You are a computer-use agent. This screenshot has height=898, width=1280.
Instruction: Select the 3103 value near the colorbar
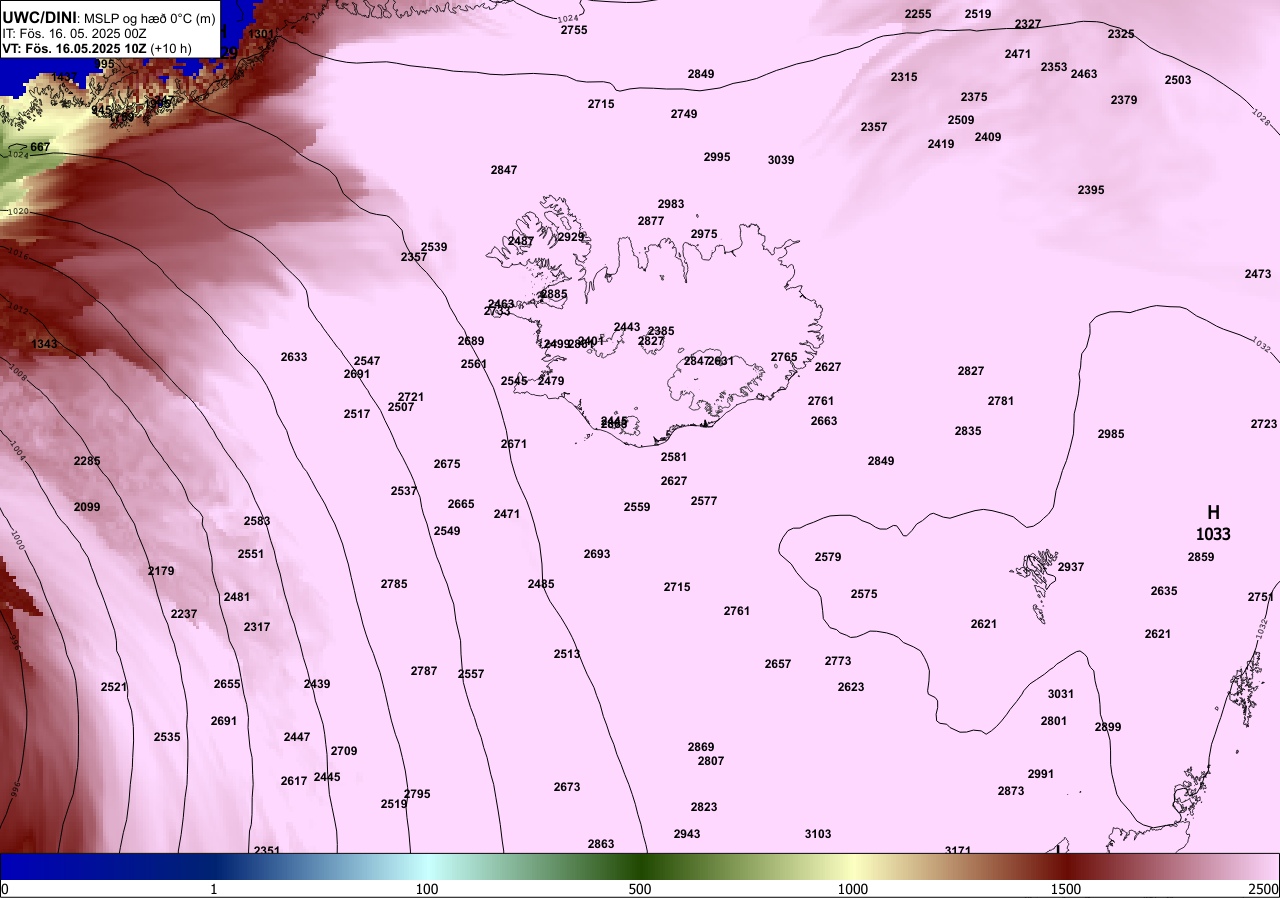[x=818, y=834]
